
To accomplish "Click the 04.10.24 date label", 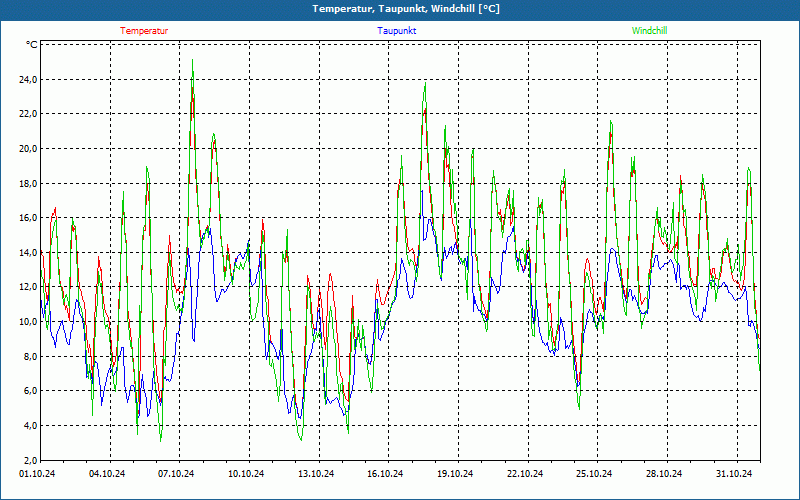I will click(x=107, y=474).
